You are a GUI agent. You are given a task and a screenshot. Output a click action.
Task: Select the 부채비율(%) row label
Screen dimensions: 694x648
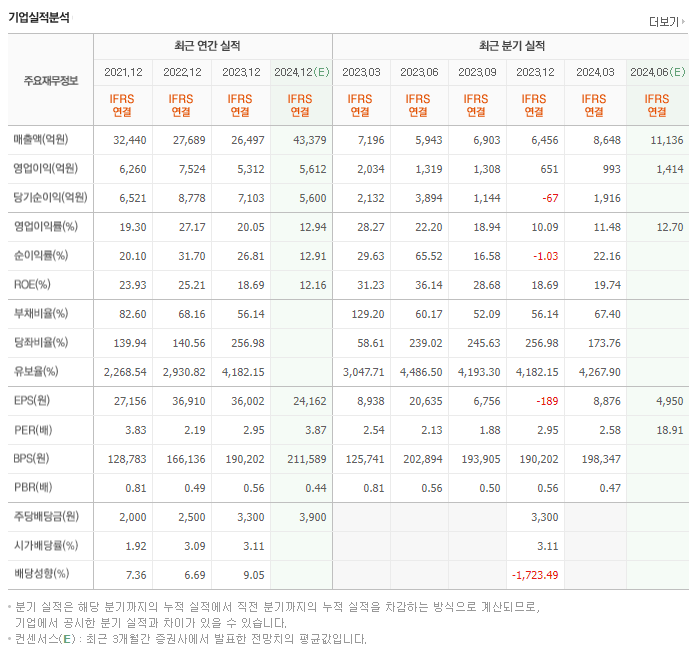point(41,313)
